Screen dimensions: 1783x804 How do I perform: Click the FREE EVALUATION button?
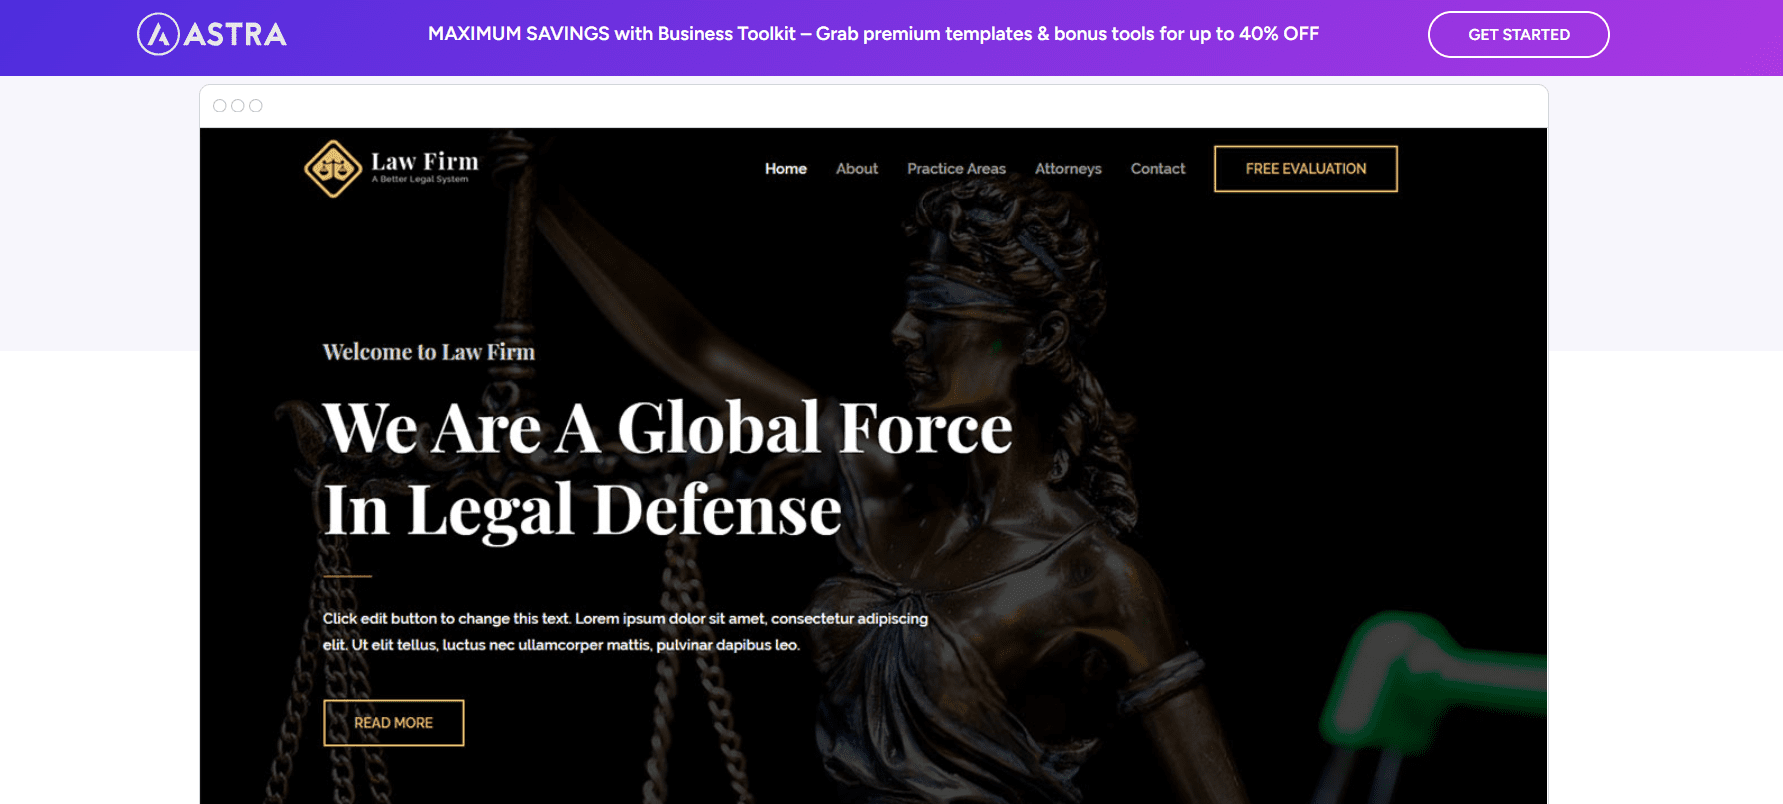coord(1306,169)
